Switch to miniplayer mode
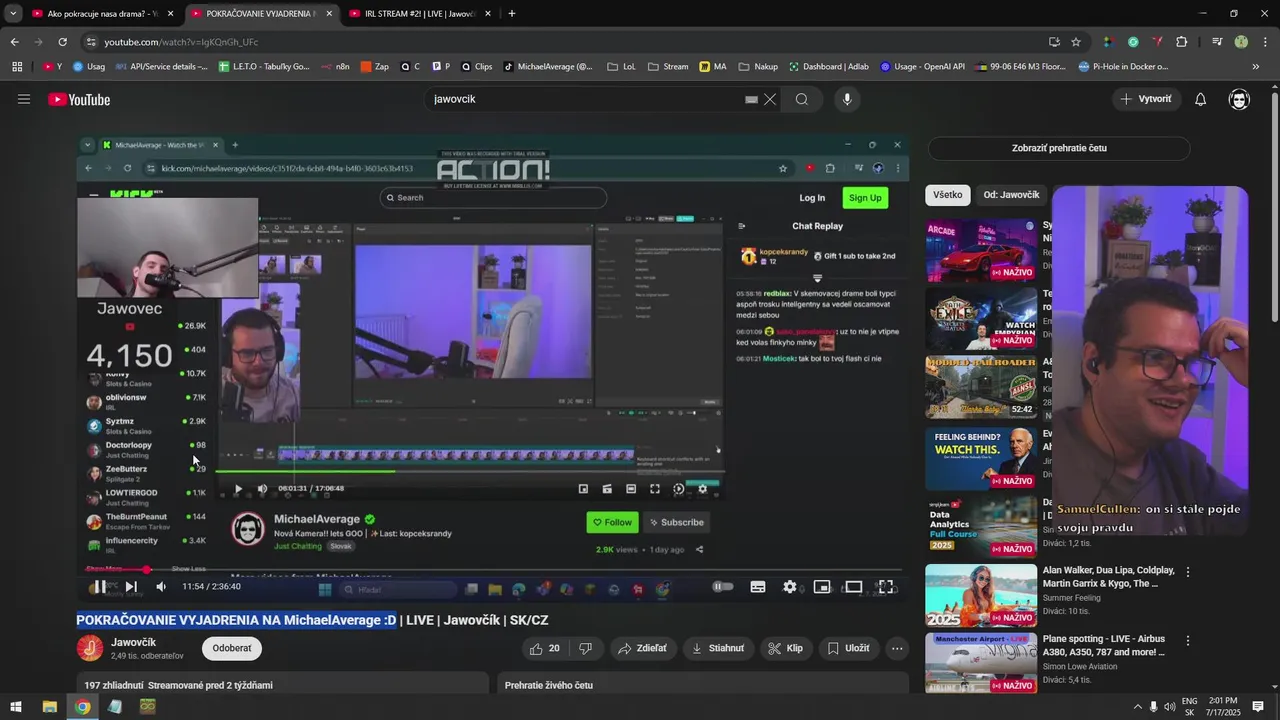Viewport: 1280px width, 720px height. point(821,587)
